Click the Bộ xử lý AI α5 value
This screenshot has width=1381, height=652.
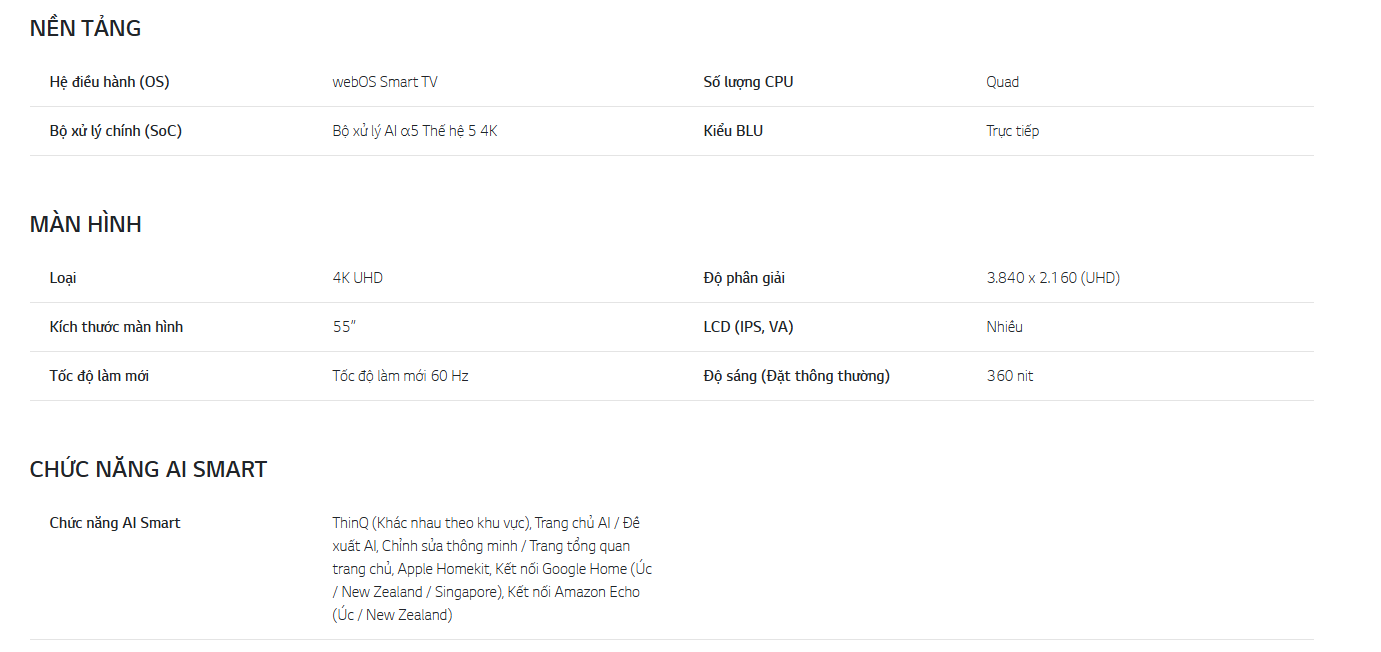click(414, 131)
